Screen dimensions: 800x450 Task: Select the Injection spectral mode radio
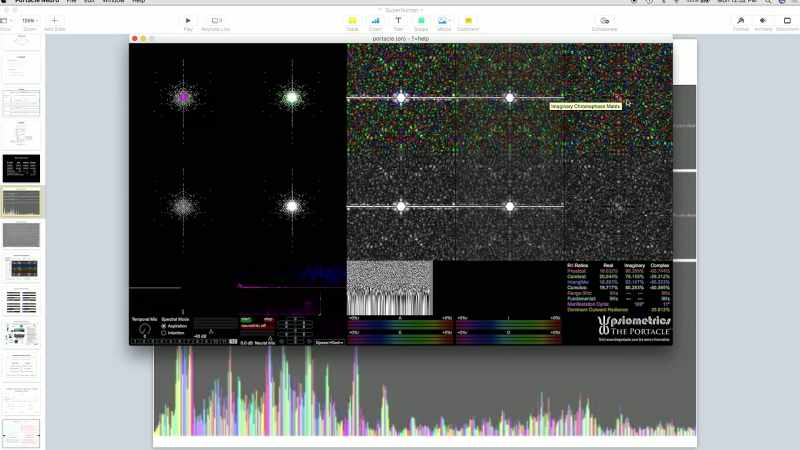(164, 333)
